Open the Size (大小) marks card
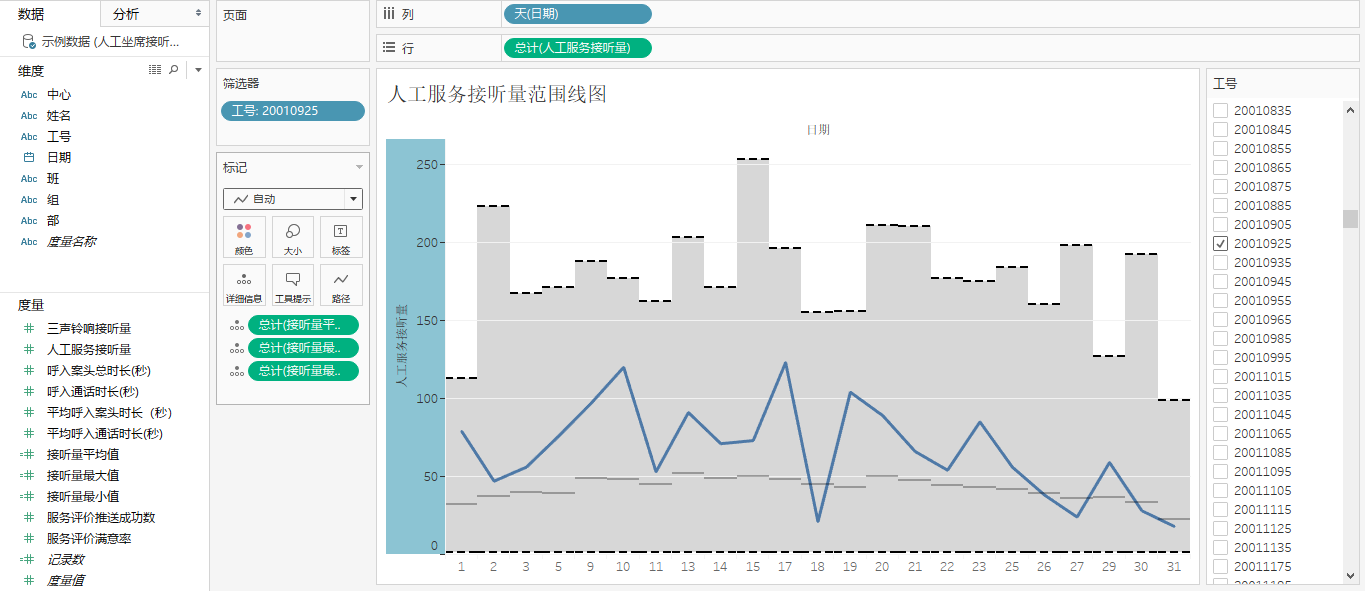Image resolution: width=1365 pixels, height=591 pixels. [293, 237]
